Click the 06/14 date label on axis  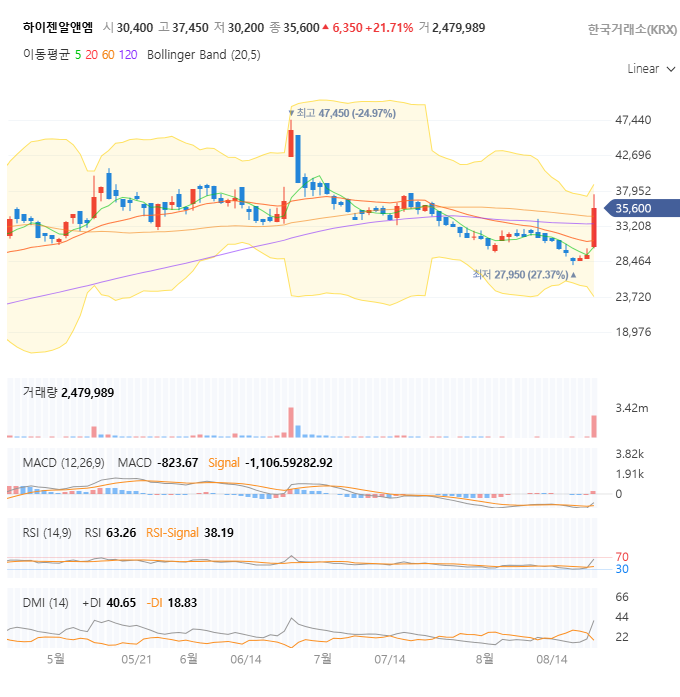(246, 660)
